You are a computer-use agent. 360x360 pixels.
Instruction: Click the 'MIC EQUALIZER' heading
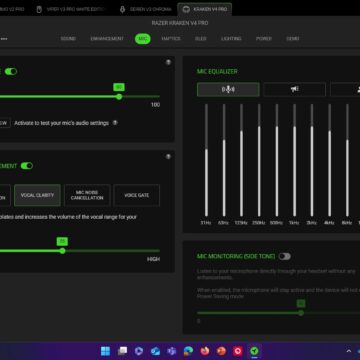coord(217,71)
